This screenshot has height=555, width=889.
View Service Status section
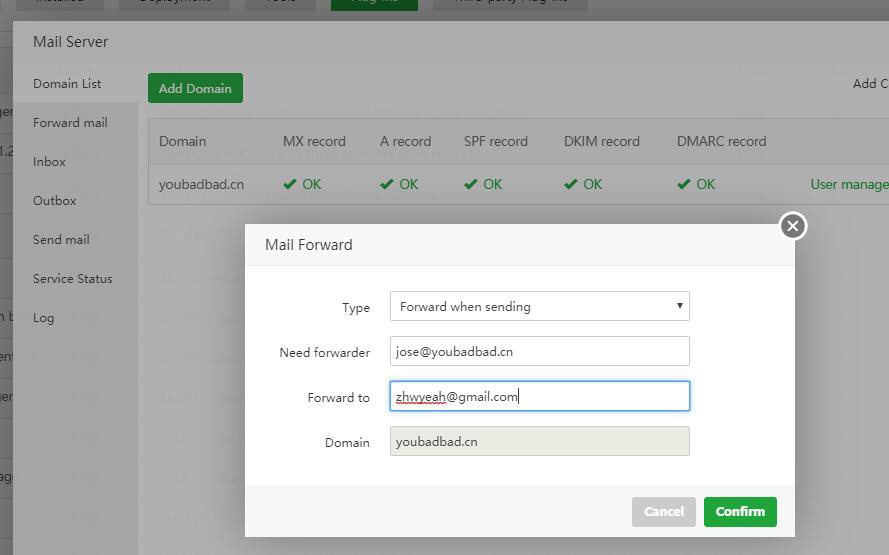pos(72,278)
